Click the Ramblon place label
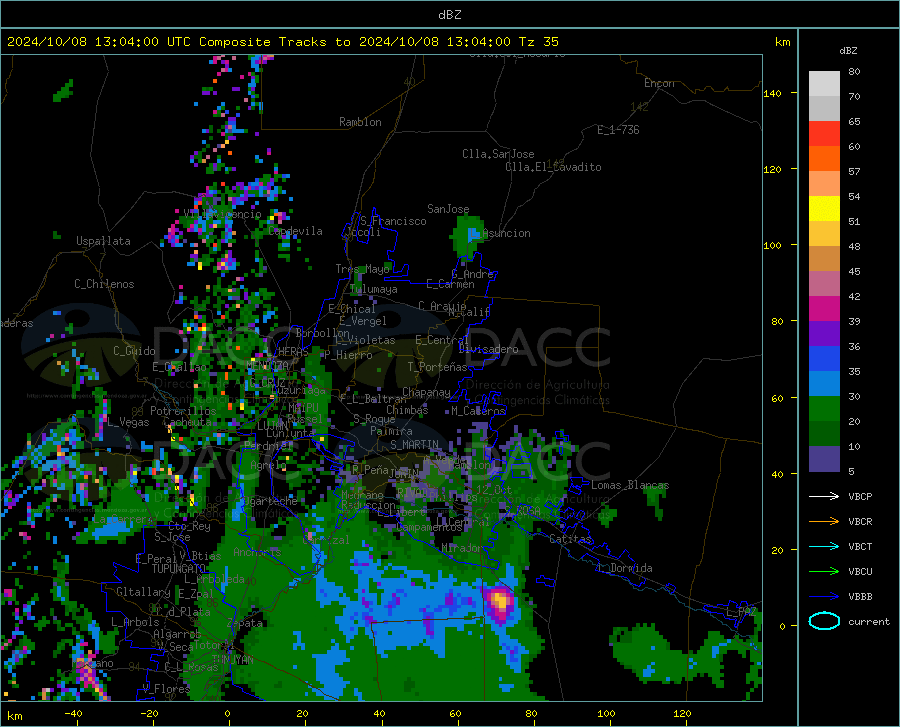900x727 pixels. pos(360,122)
